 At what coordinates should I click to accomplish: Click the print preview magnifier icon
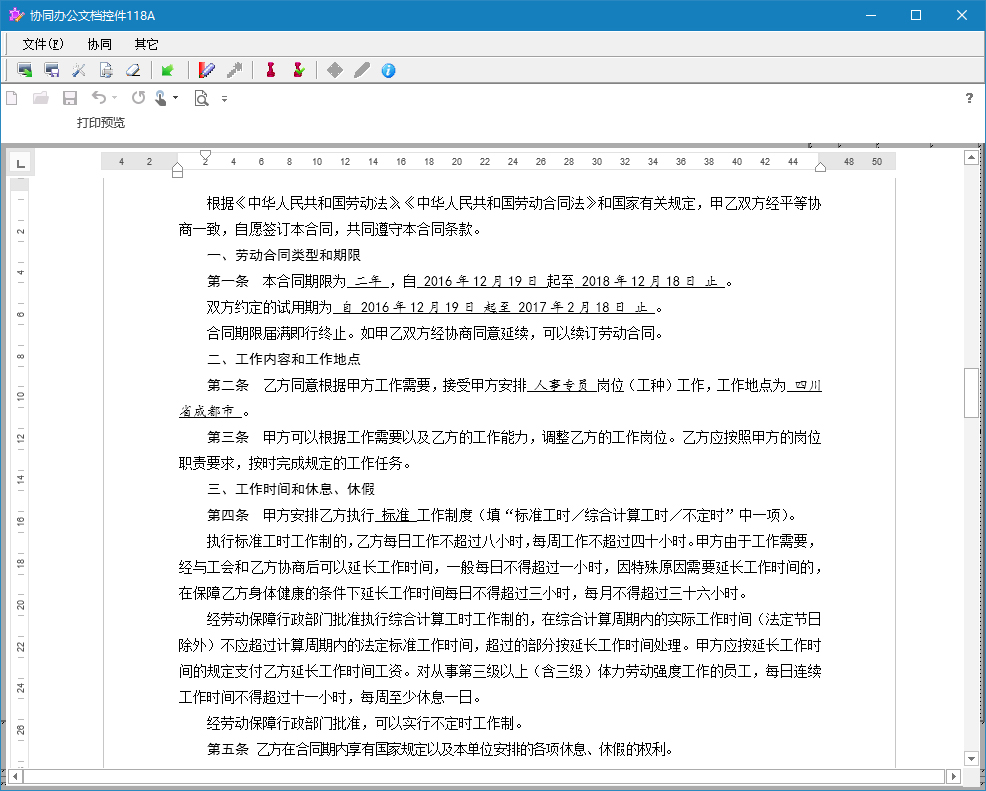point(201,98)
